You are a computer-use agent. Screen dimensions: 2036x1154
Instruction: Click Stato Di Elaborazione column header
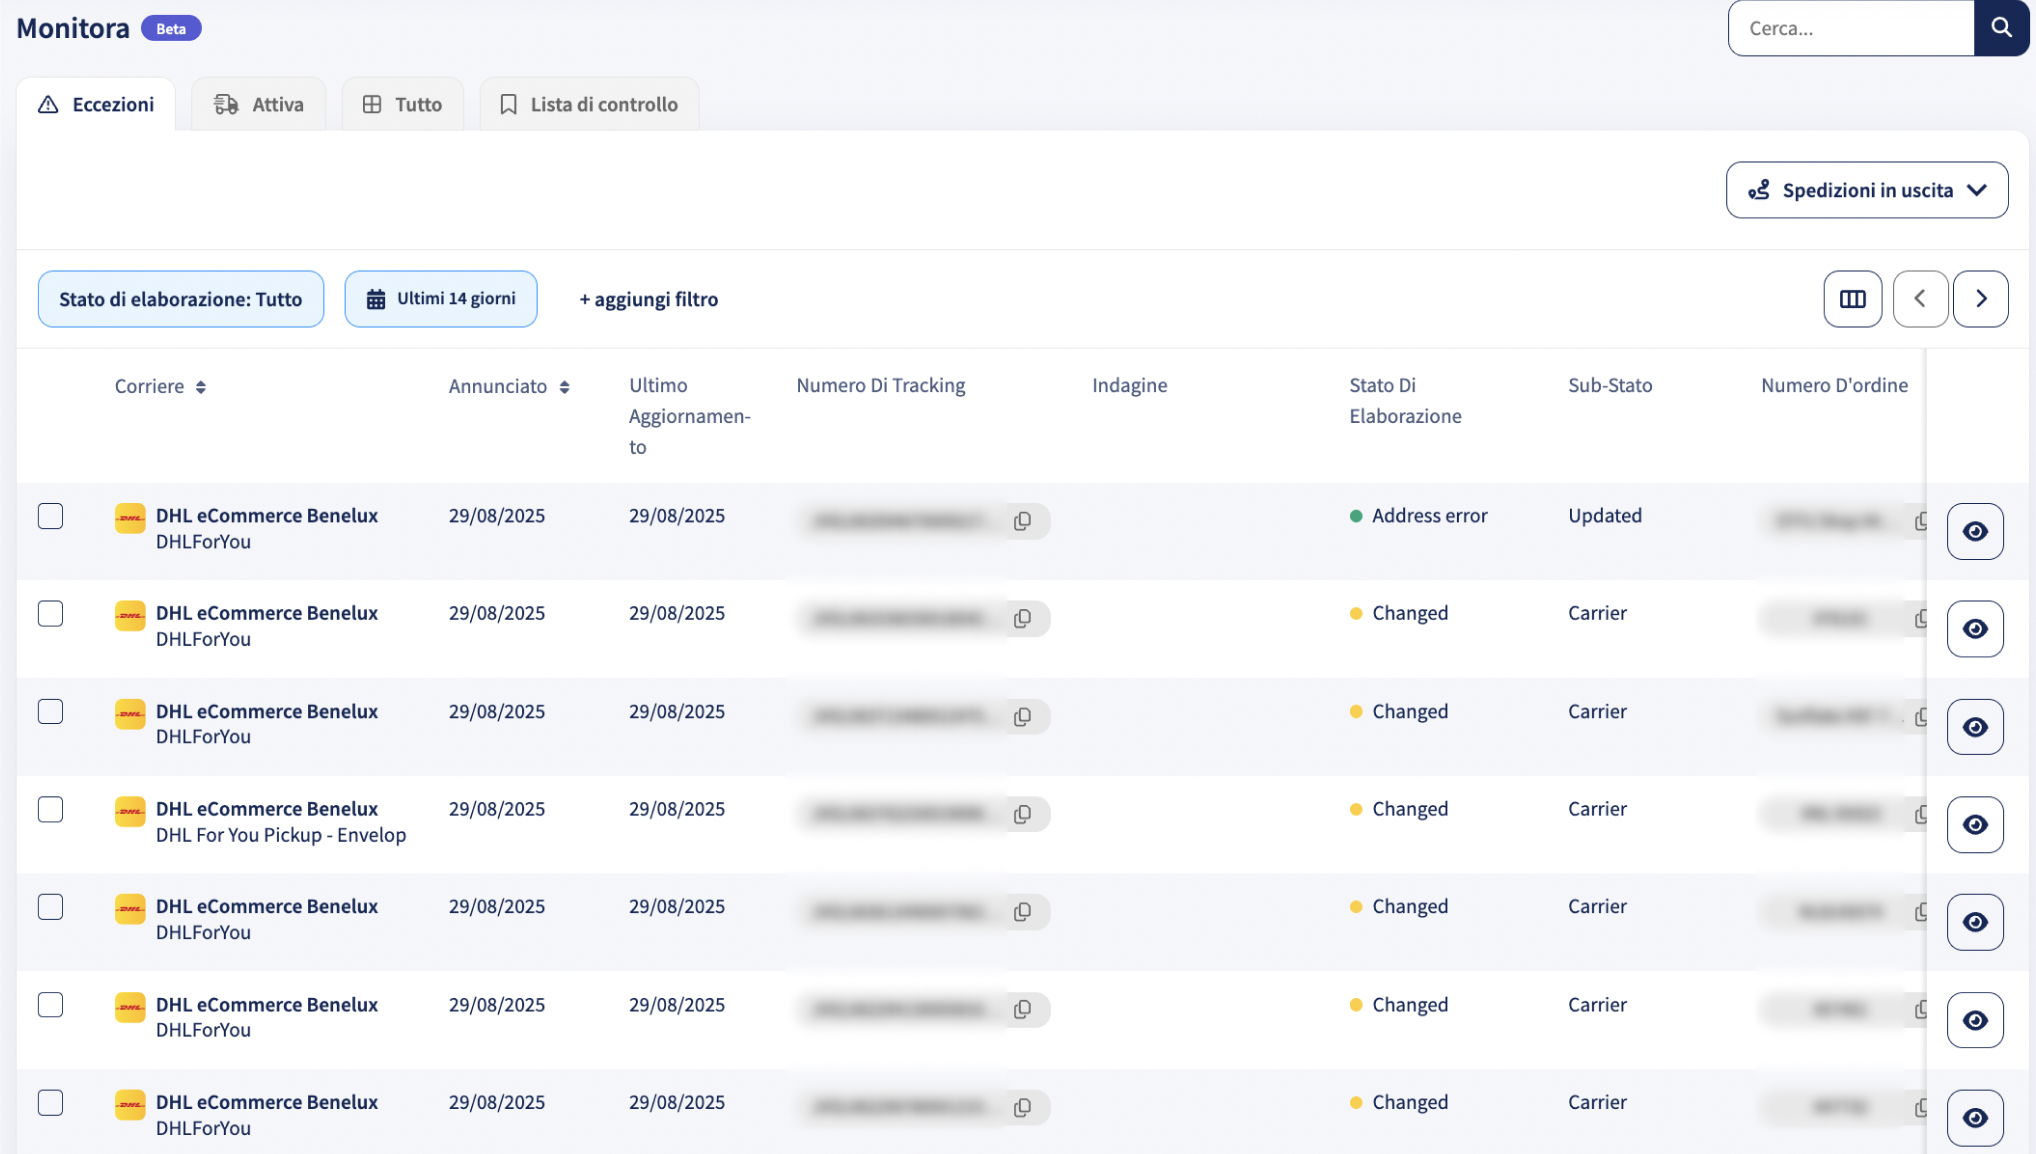1405,400
